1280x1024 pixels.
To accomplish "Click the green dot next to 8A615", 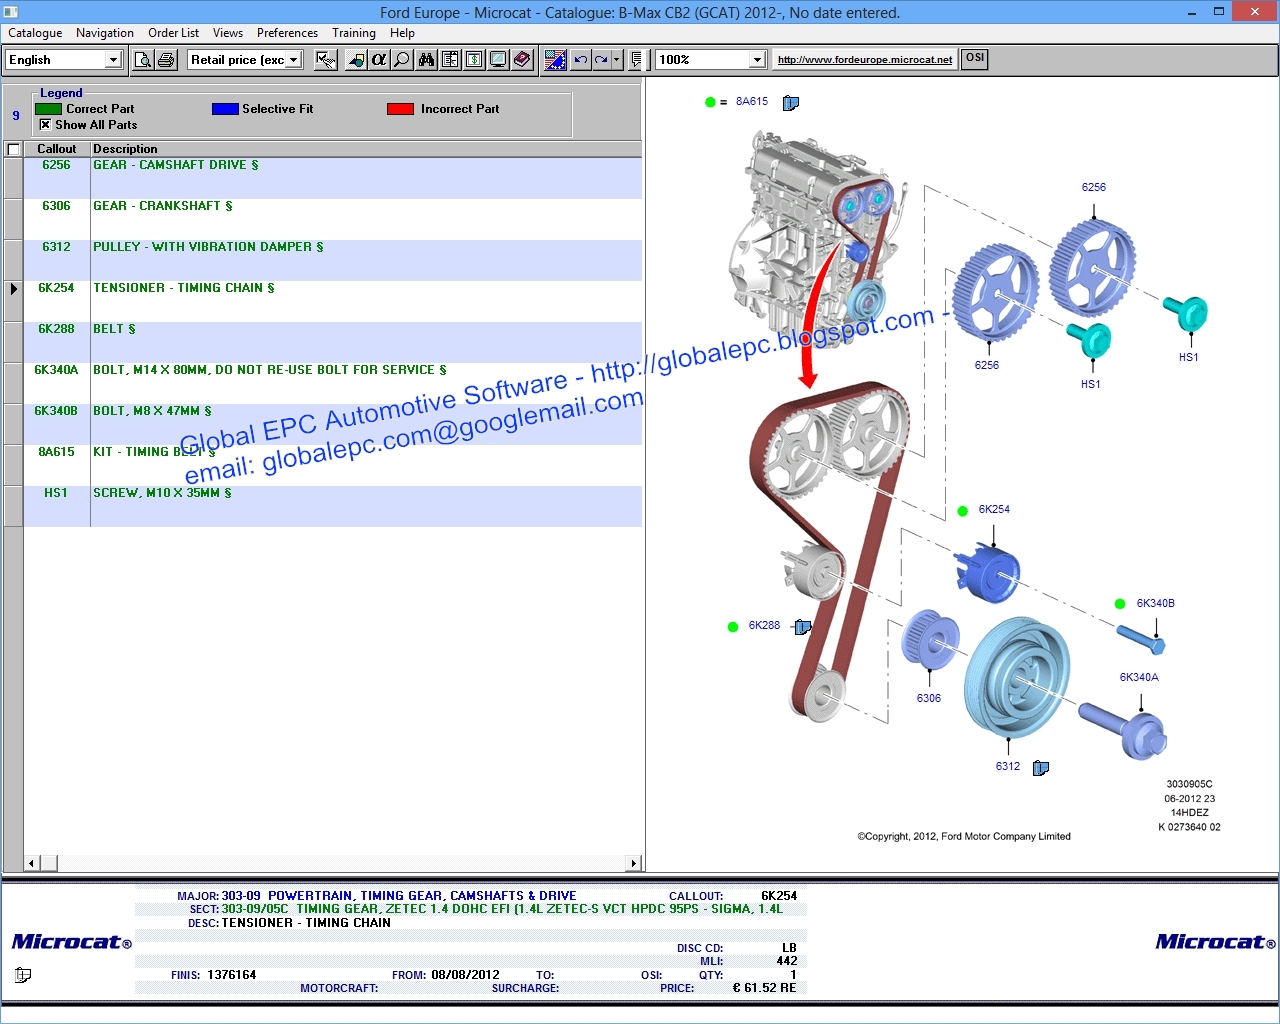I will [710, 102].
